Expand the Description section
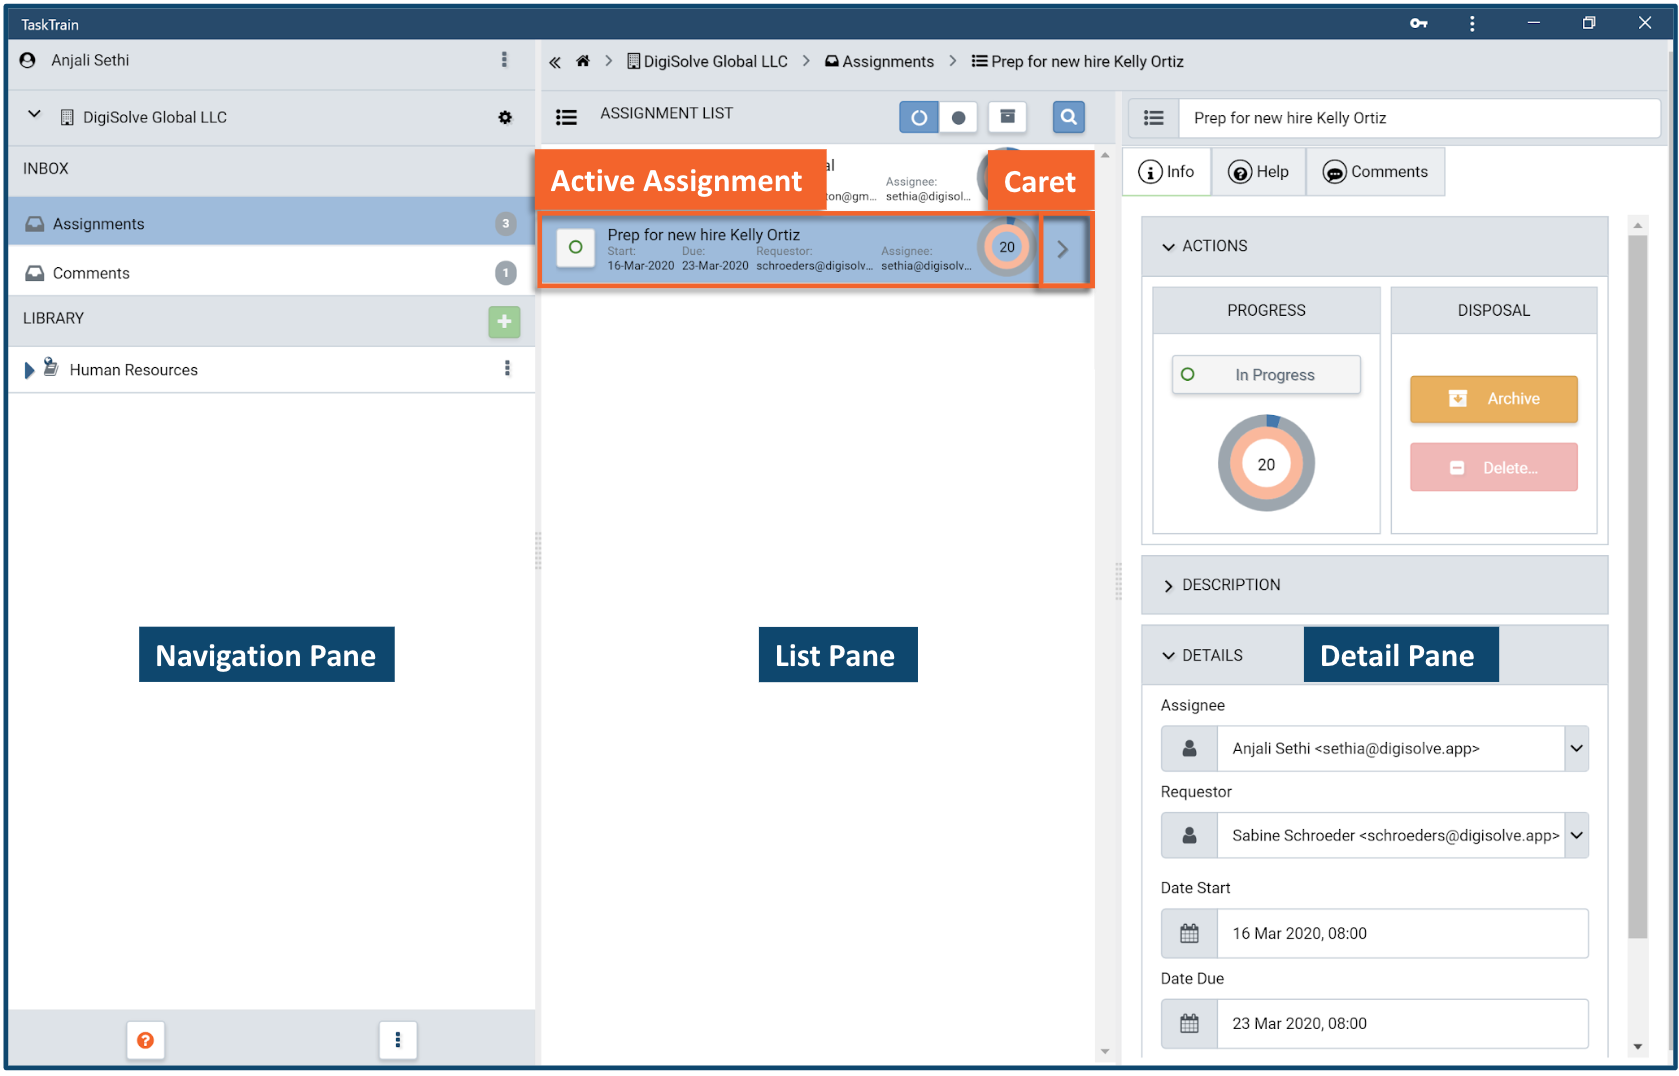Screen dimensions: 1679x1076 [1374, 585]
